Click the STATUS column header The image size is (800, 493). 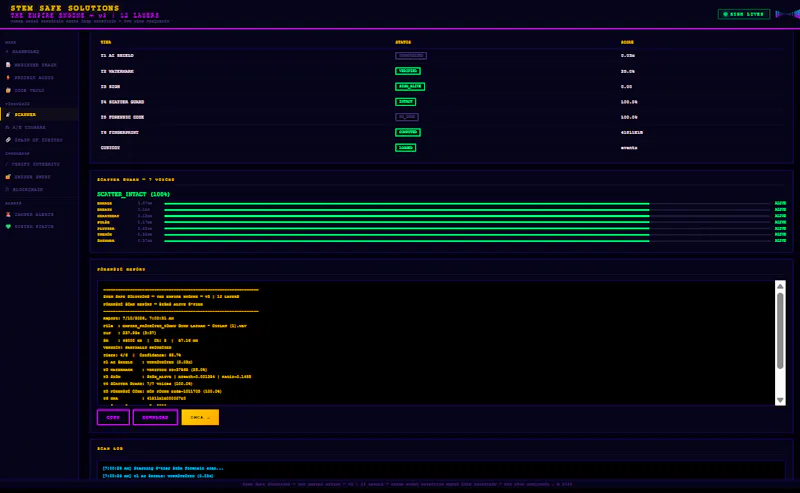coord(403,42)
